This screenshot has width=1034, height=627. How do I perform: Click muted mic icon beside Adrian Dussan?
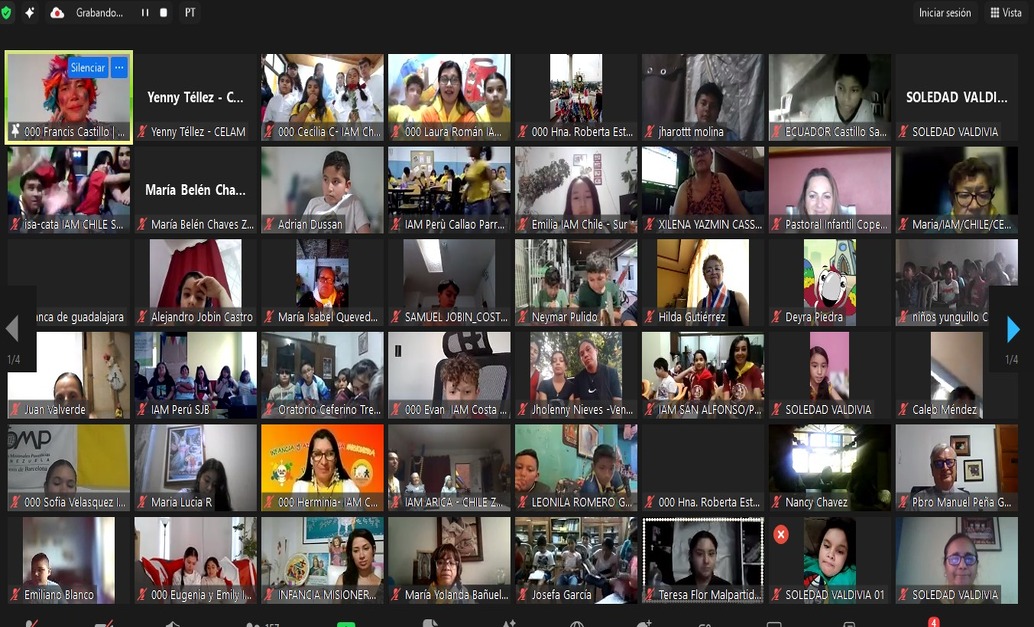[x=269, y=225]
